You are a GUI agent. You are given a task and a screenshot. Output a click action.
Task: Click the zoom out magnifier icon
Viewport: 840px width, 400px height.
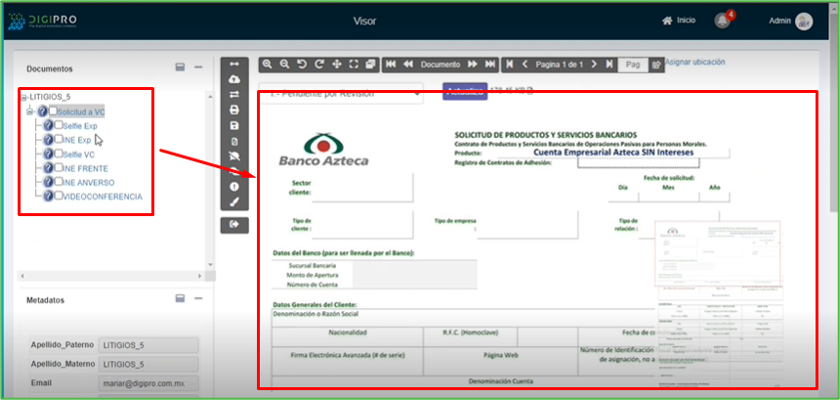(x=285, y=64)
